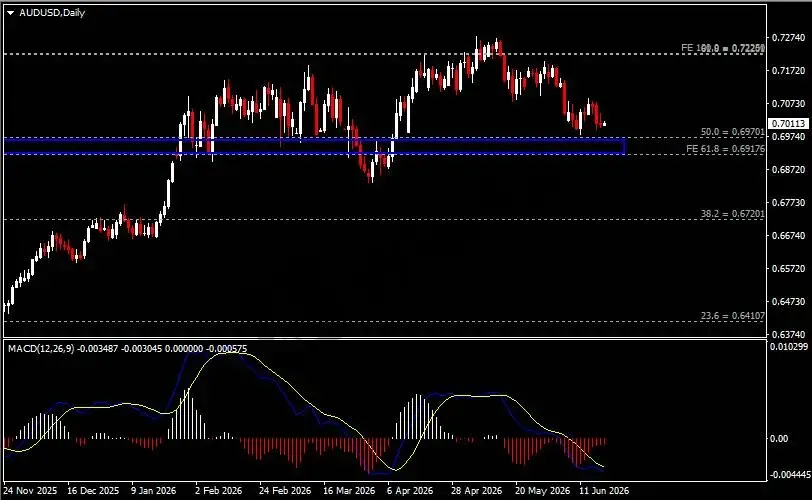Select the 28 Apr 2026 date marker
Image resolution: width=812 pixels, height=500 pixels.
[476, 491]
